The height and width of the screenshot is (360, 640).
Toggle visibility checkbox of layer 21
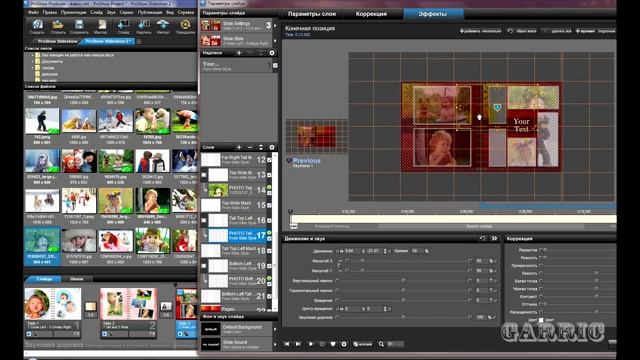click(269, 296)
